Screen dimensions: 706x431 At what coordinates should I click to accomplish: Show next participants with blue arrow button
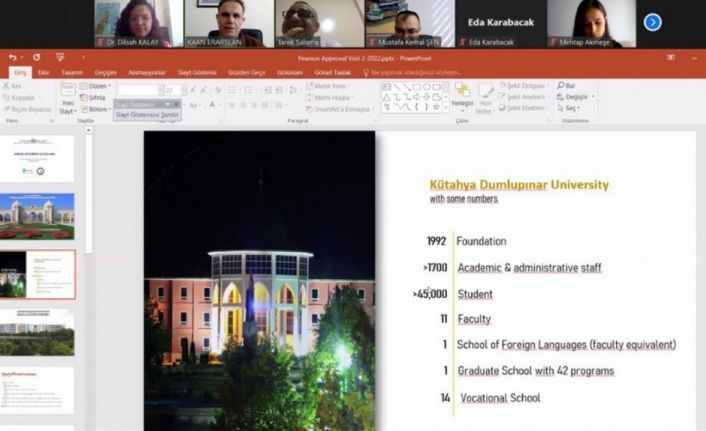pos(652,21)
